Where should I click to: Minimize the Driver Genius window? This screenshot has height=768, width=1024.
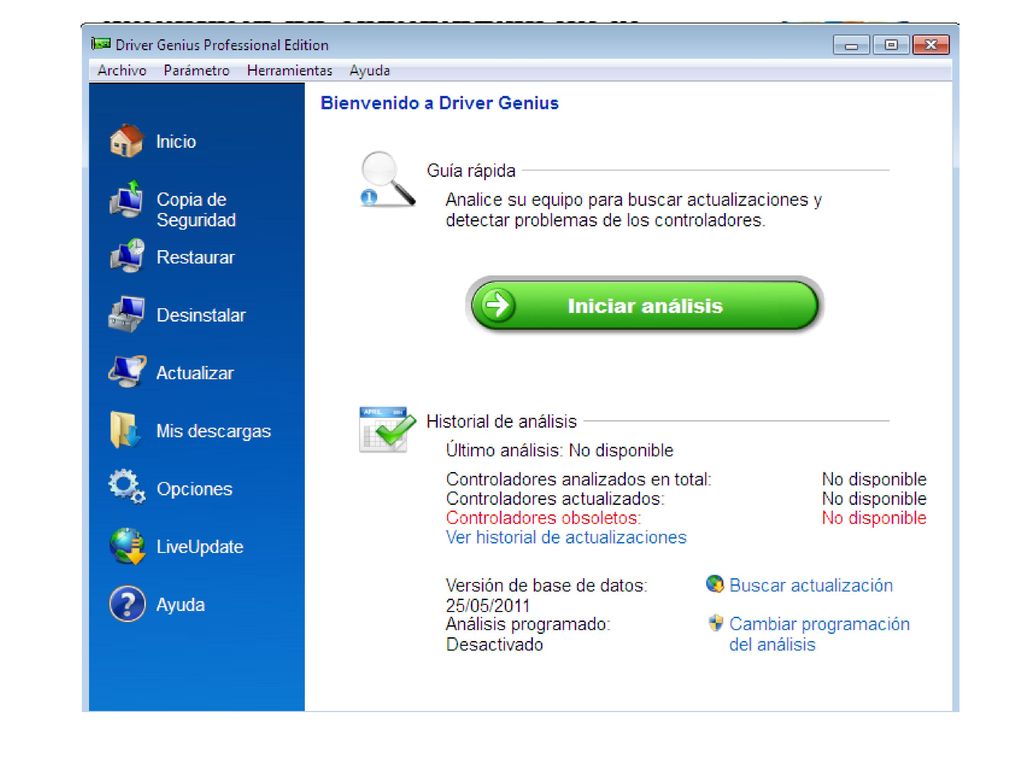(x=852, y=45)
